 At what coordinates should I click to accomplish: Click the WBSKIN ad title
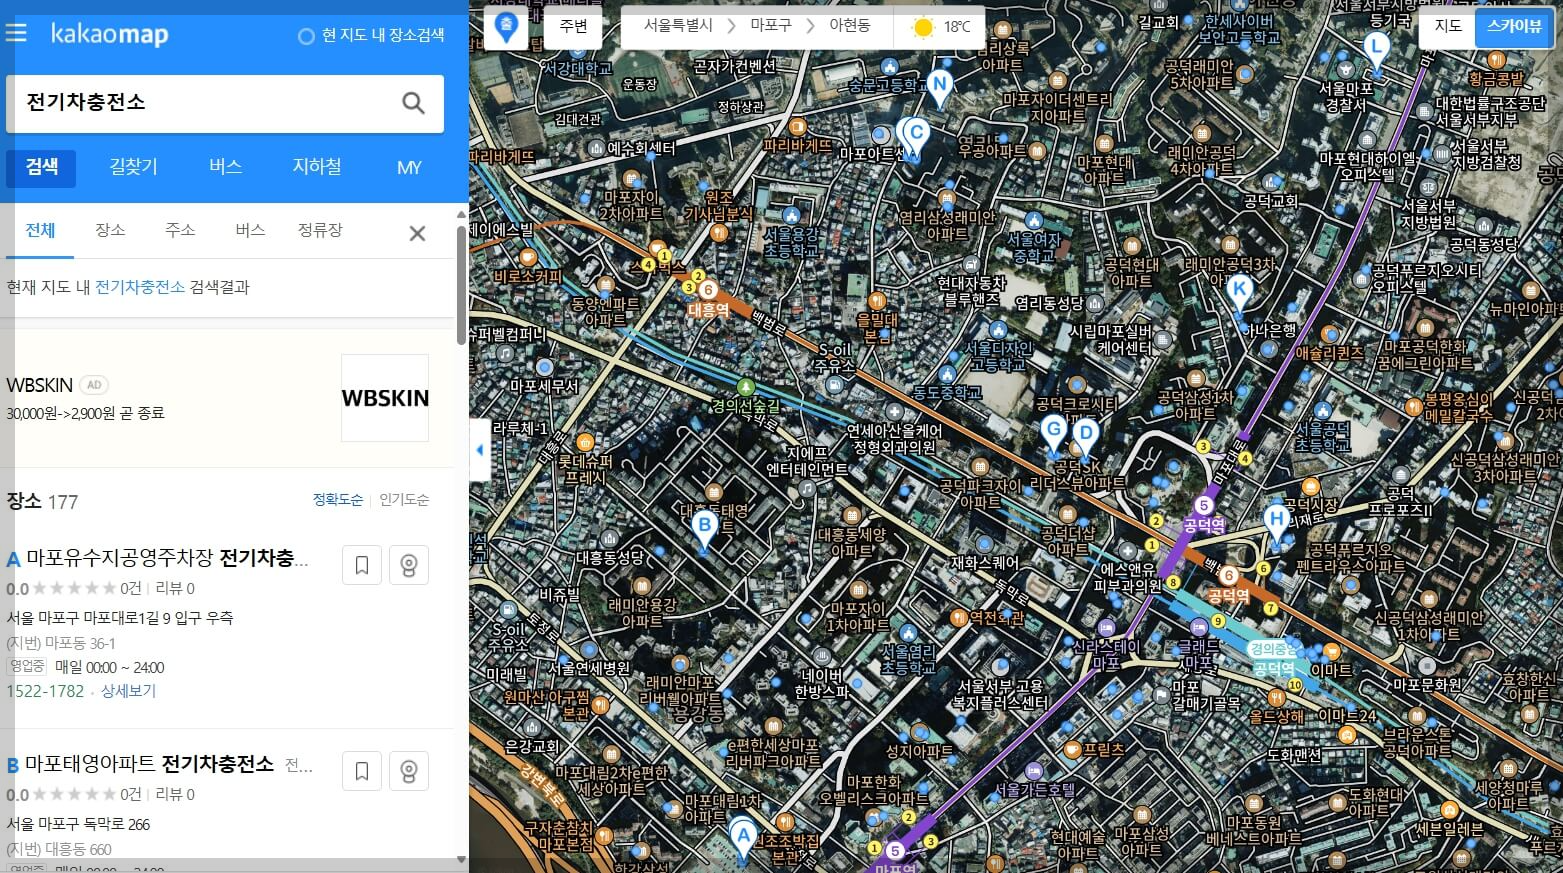[40, 385]
